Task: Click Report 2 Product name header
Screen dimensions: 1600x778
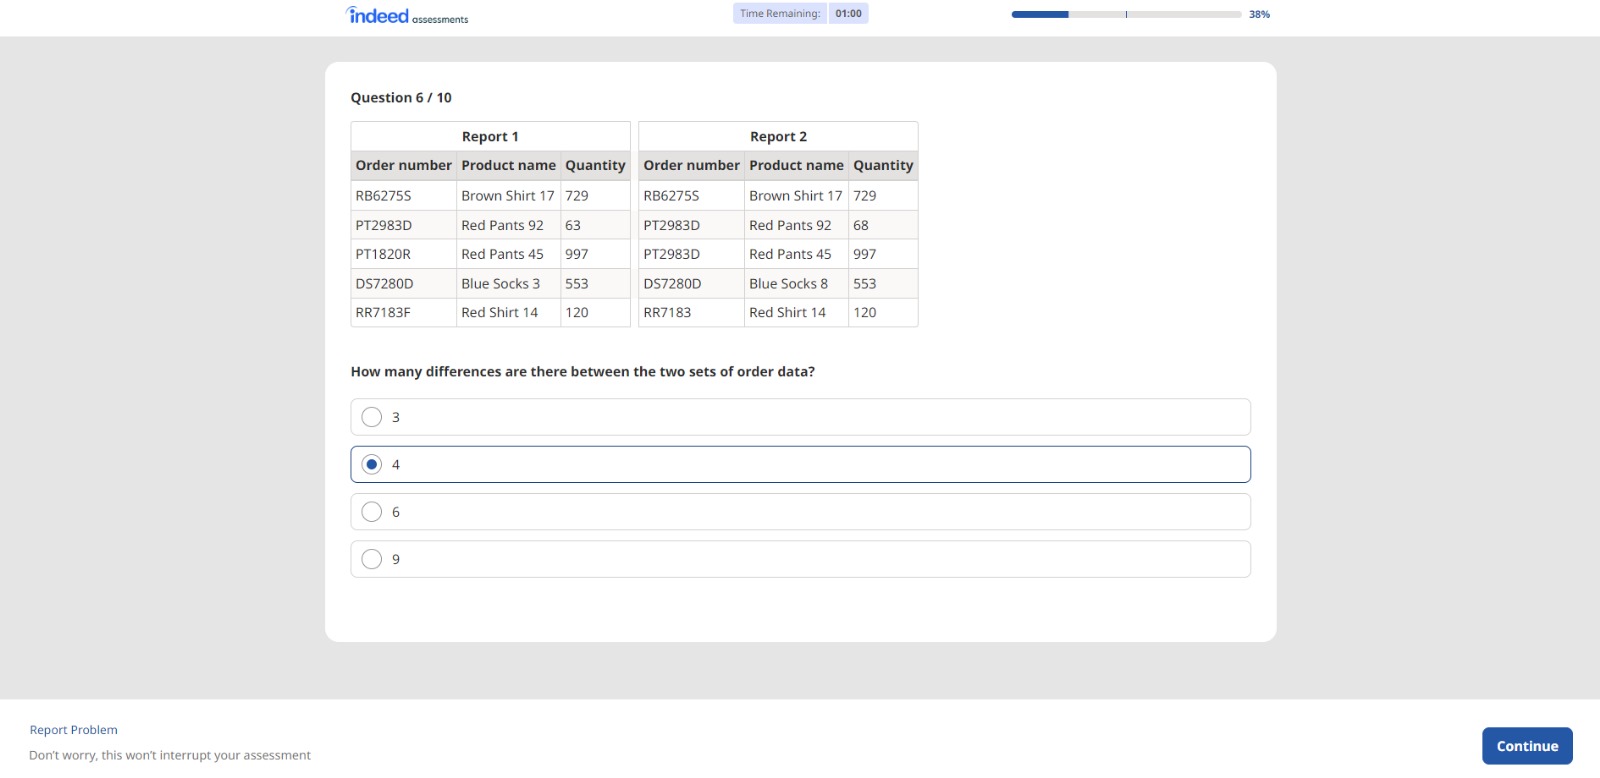Action: (x=796, y=165)
